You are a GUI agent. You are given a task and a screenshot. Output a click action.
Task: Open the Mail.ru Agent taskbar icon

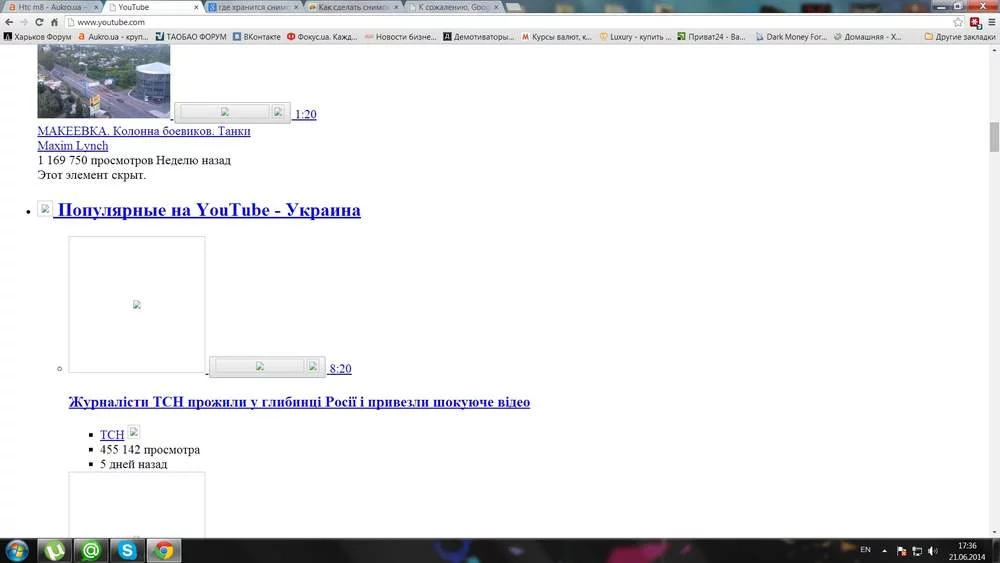click(x=91, y=550)
